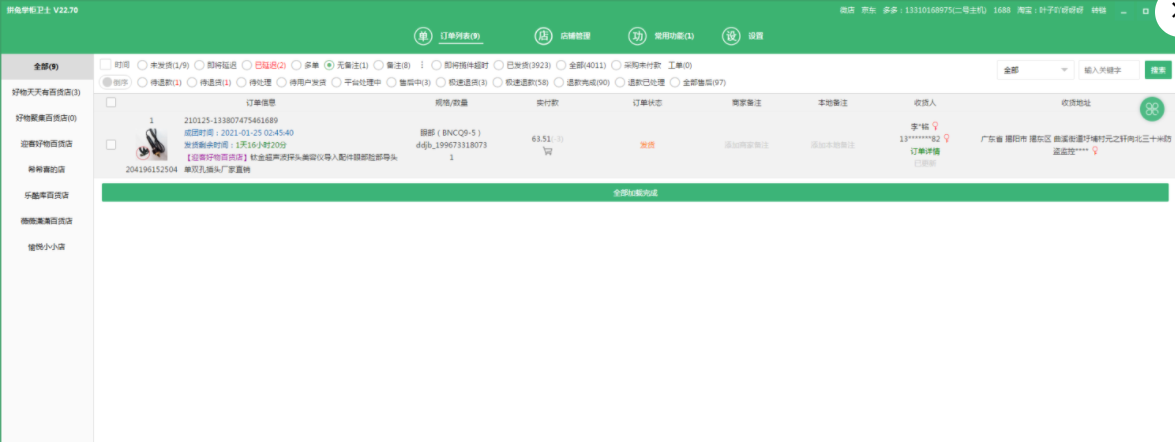
Task: Select shop 薇薇满满百货店
Action: tap(46, 220)
